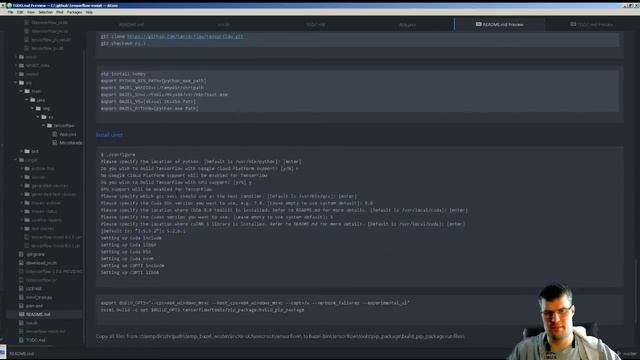640x360 pixels.
Task: Expand the generated-sources folder arrow
Action: click(22, 186)
